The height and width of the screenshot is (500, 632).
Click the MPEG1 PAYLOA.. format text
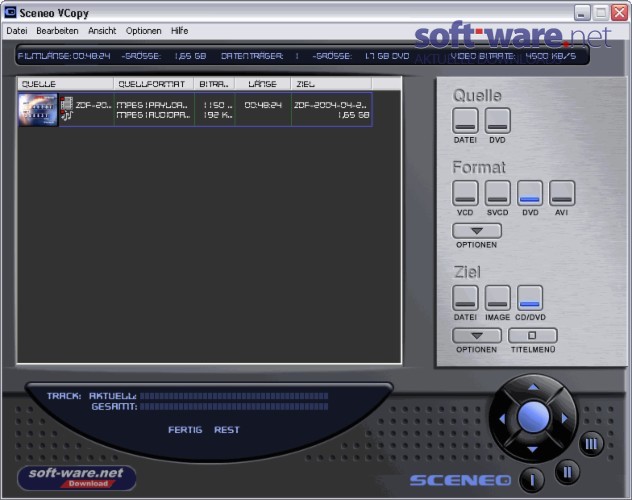click(x=152, y=105)
